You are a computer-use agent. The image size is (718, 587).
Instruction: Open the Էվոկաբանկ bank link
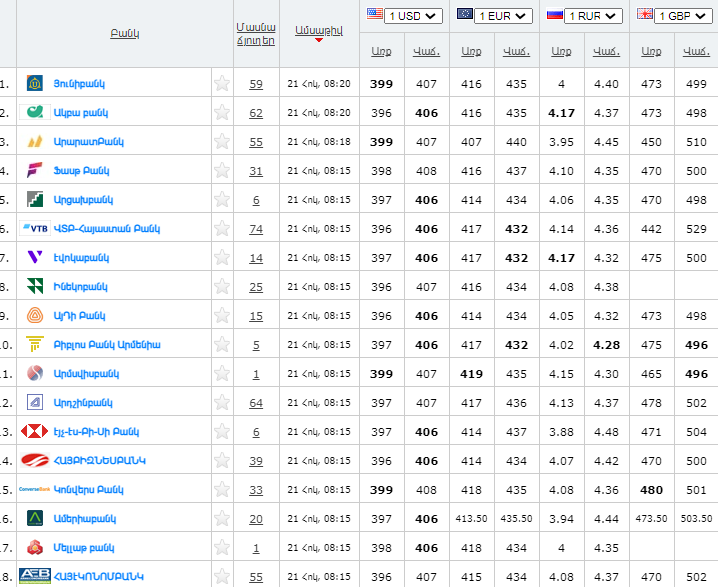pyautogui.click(x=82, y=258)
